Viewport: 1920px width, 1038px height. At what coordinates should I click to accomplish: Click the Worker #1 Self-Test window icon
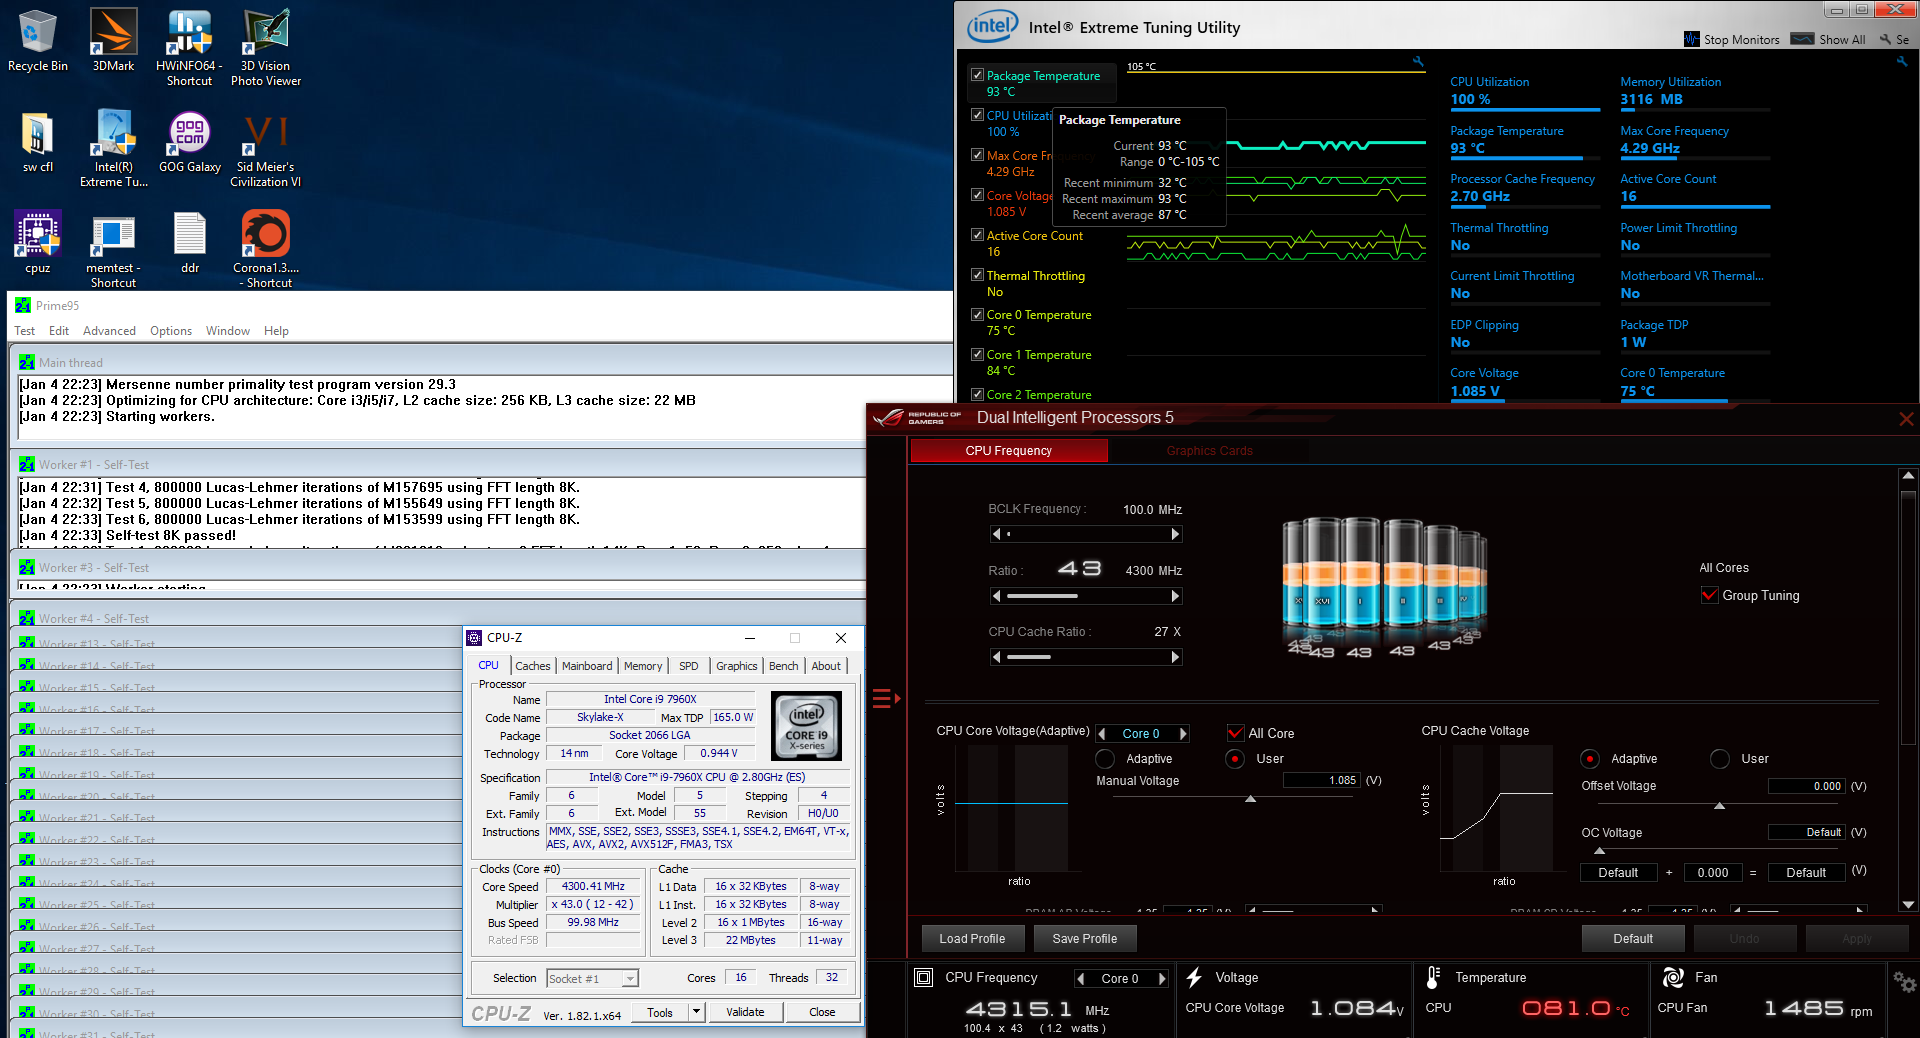27,464
